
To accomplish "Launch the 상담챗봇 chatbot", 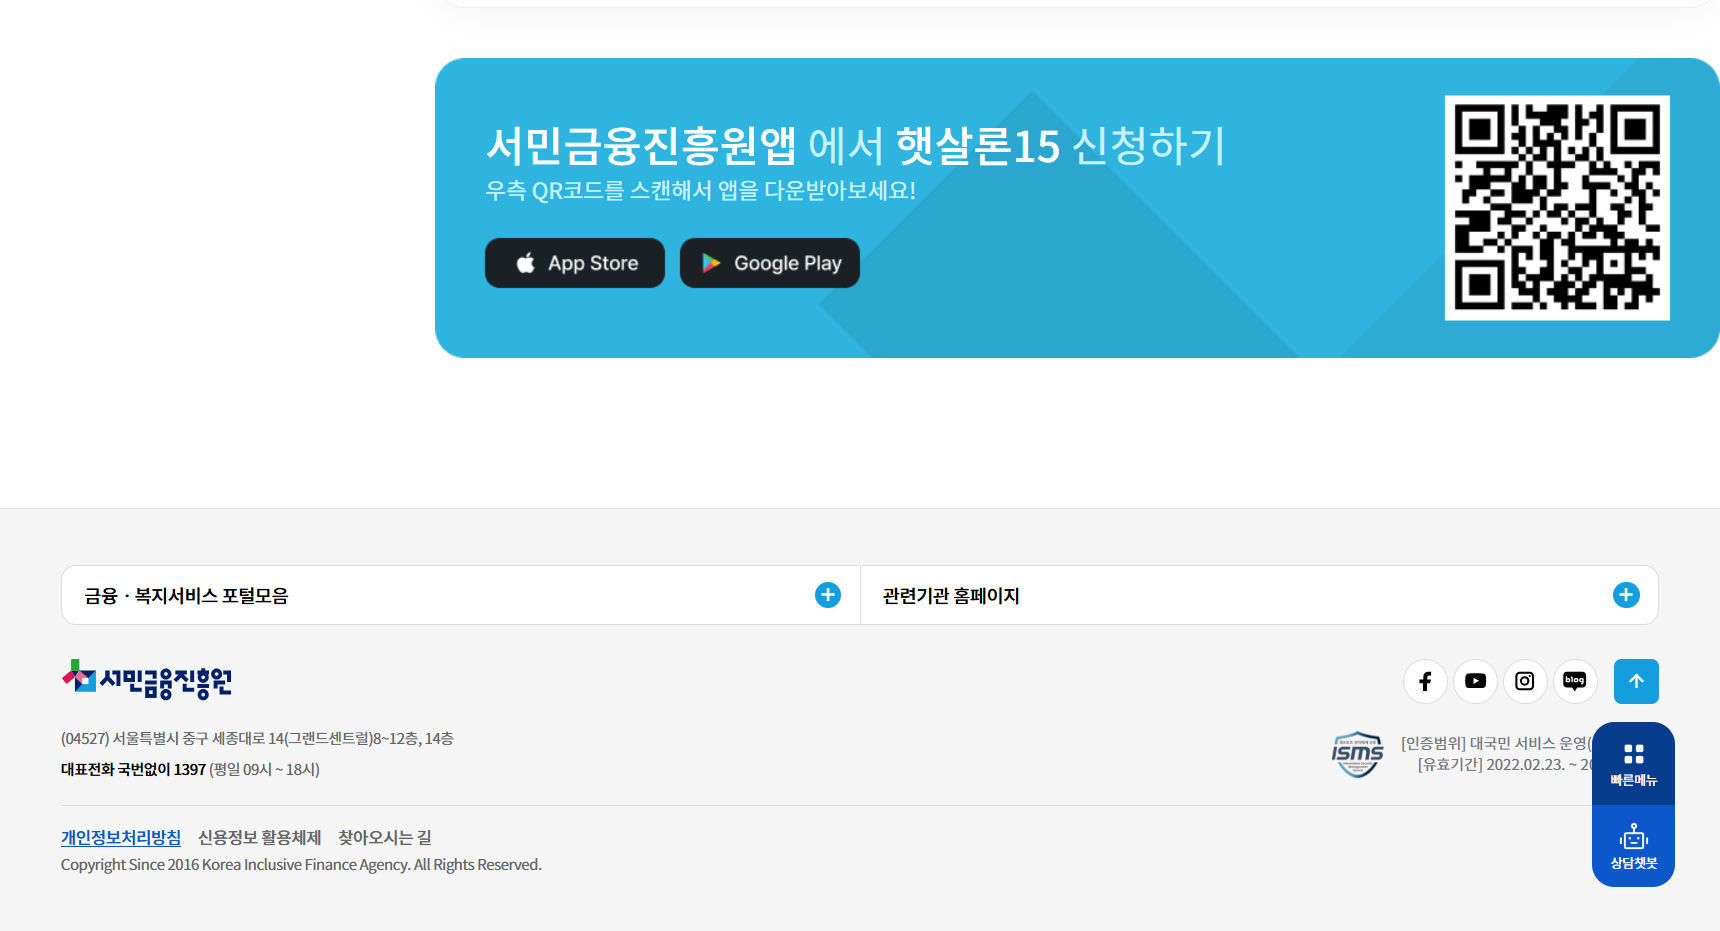I will (1633, 846).
